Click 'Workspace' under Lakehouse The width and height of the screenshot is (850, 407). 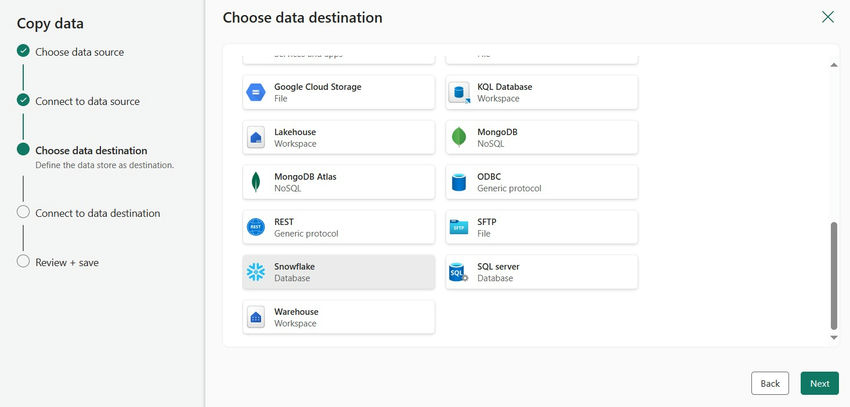click(295, 144)
